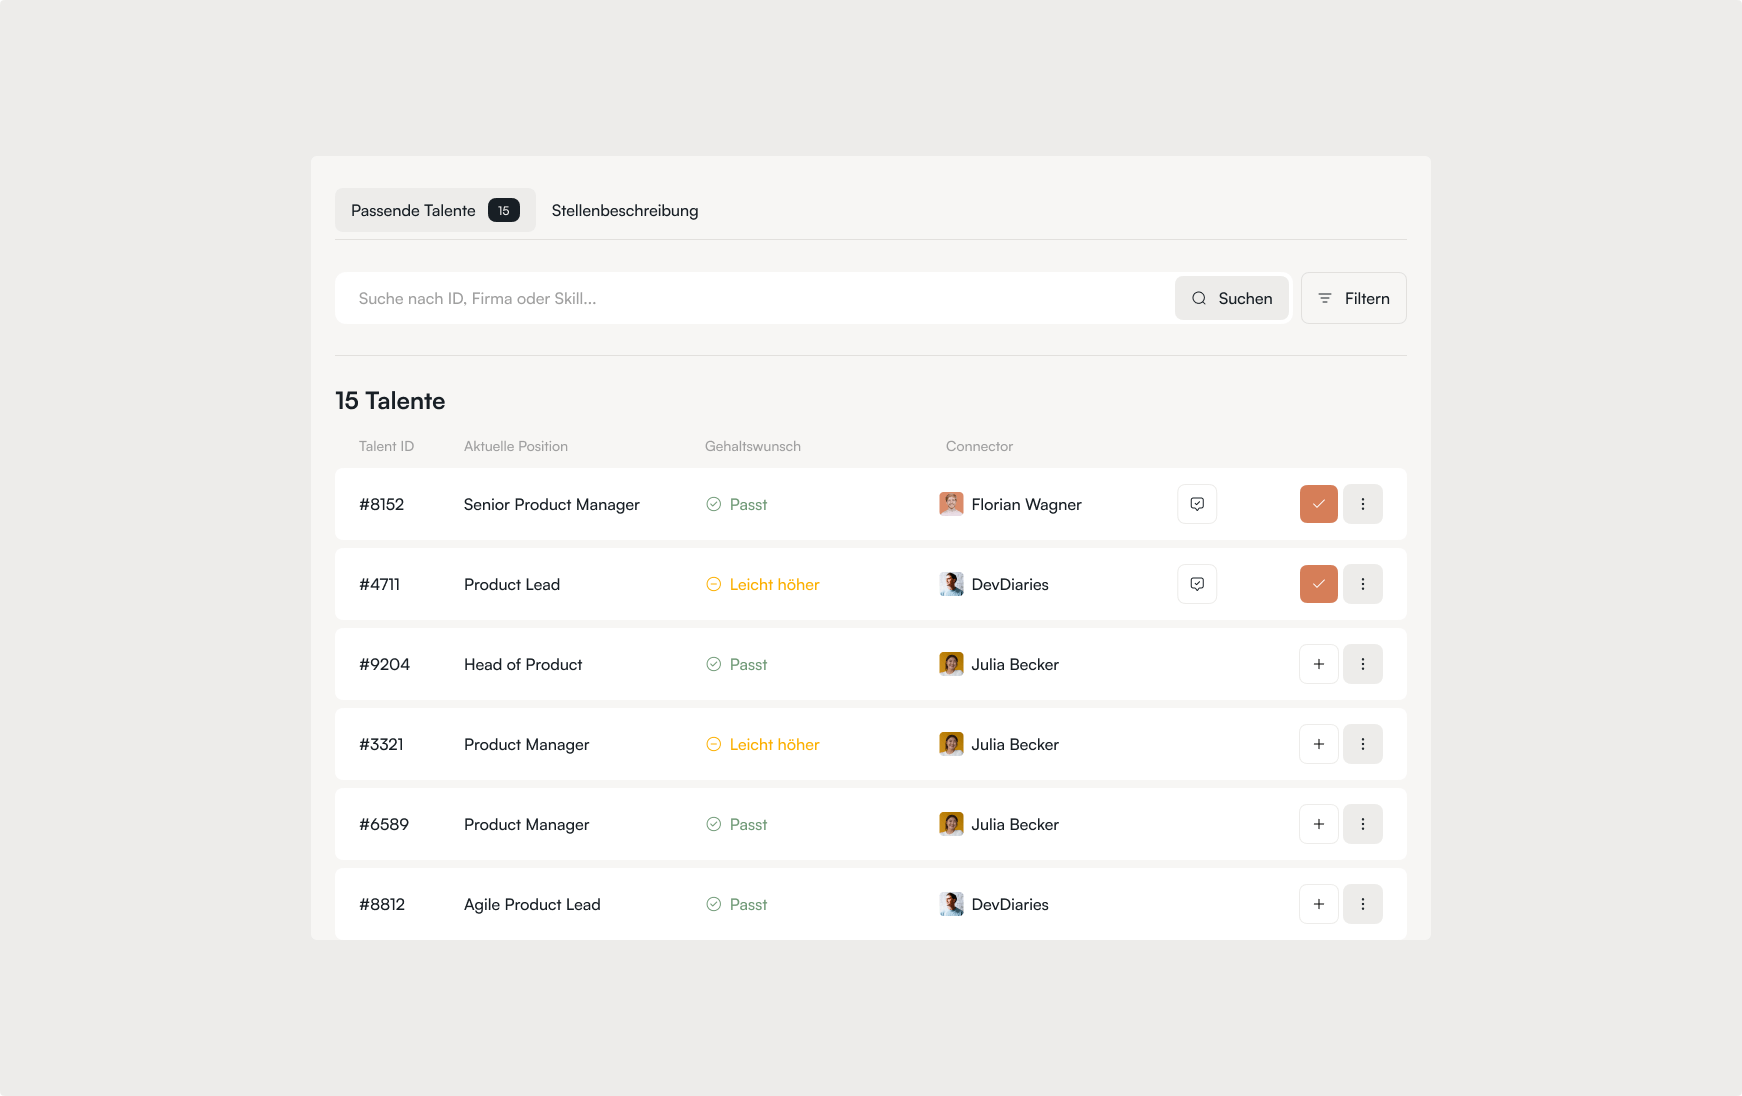Viewport: 1742px width, 1096px height.
Task: Open more options for talent #8152
Action: pyautogui.click(x=1362, y=504)
